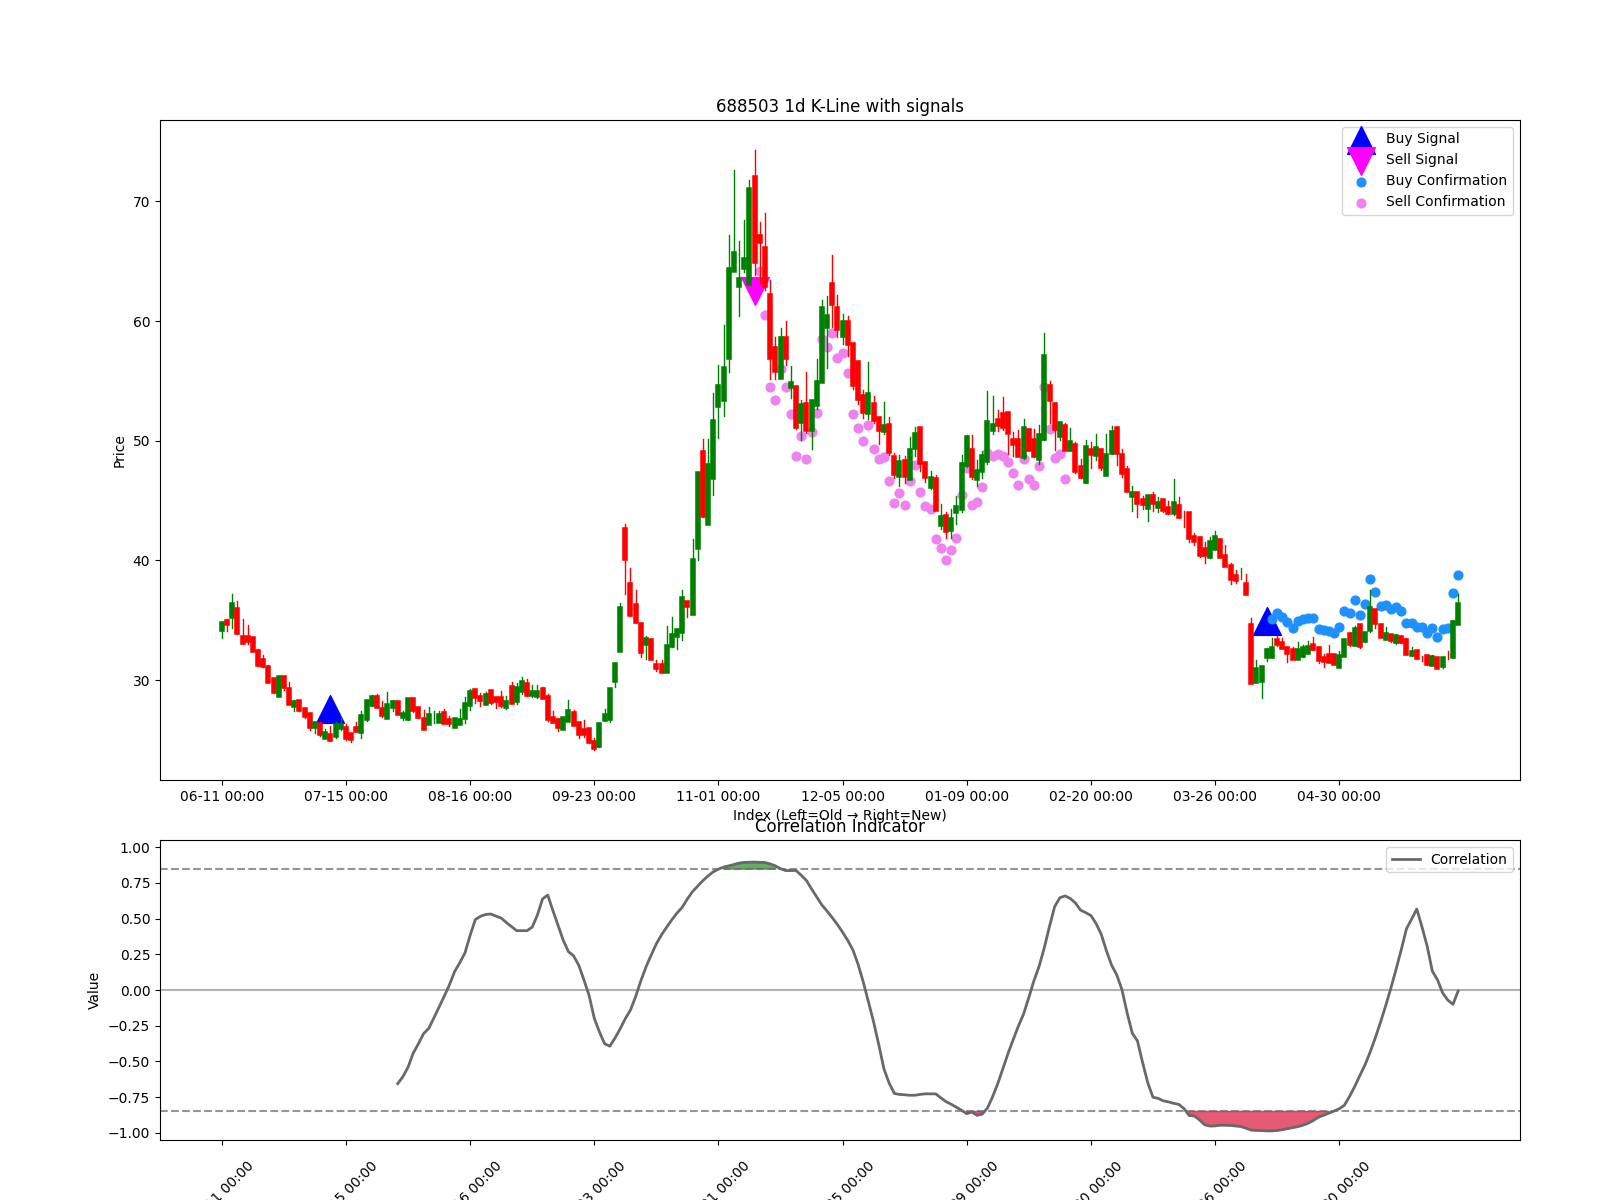Click the correlation tick label '−0.25'

(129, 1027)
